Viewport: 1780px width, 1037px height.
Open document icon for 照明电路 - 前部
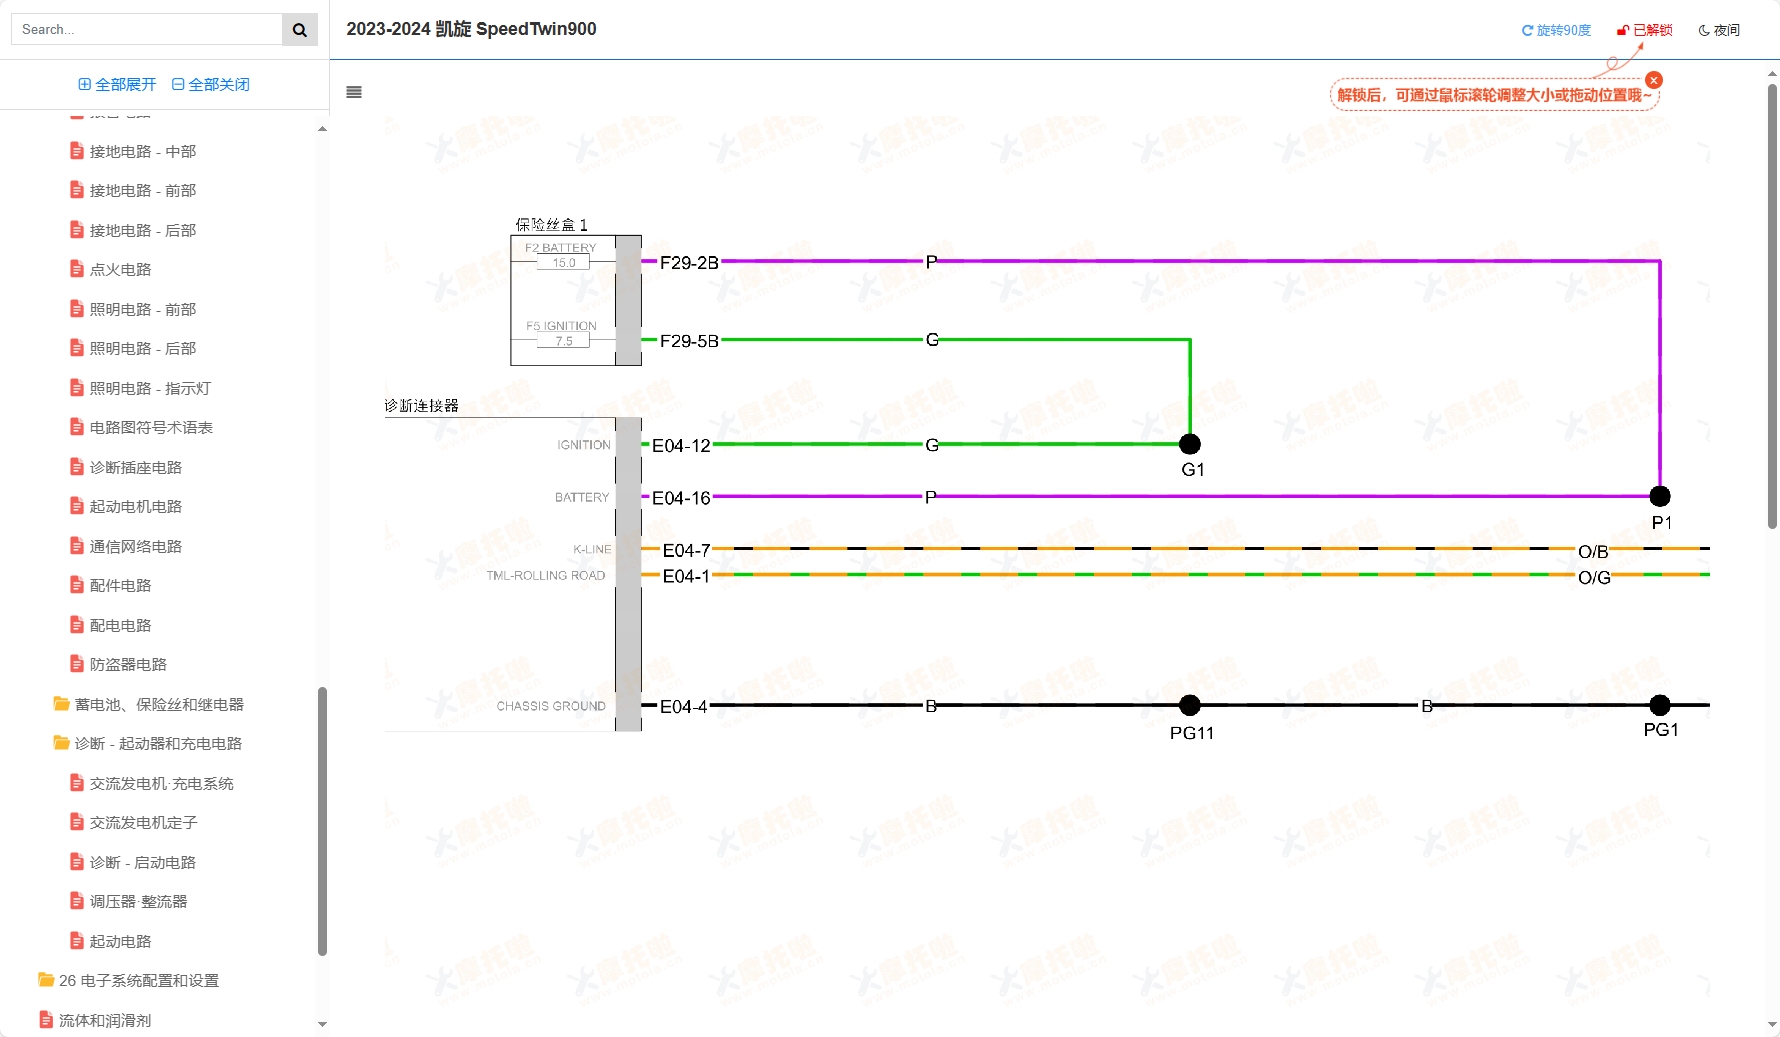[x=76, y=309]
